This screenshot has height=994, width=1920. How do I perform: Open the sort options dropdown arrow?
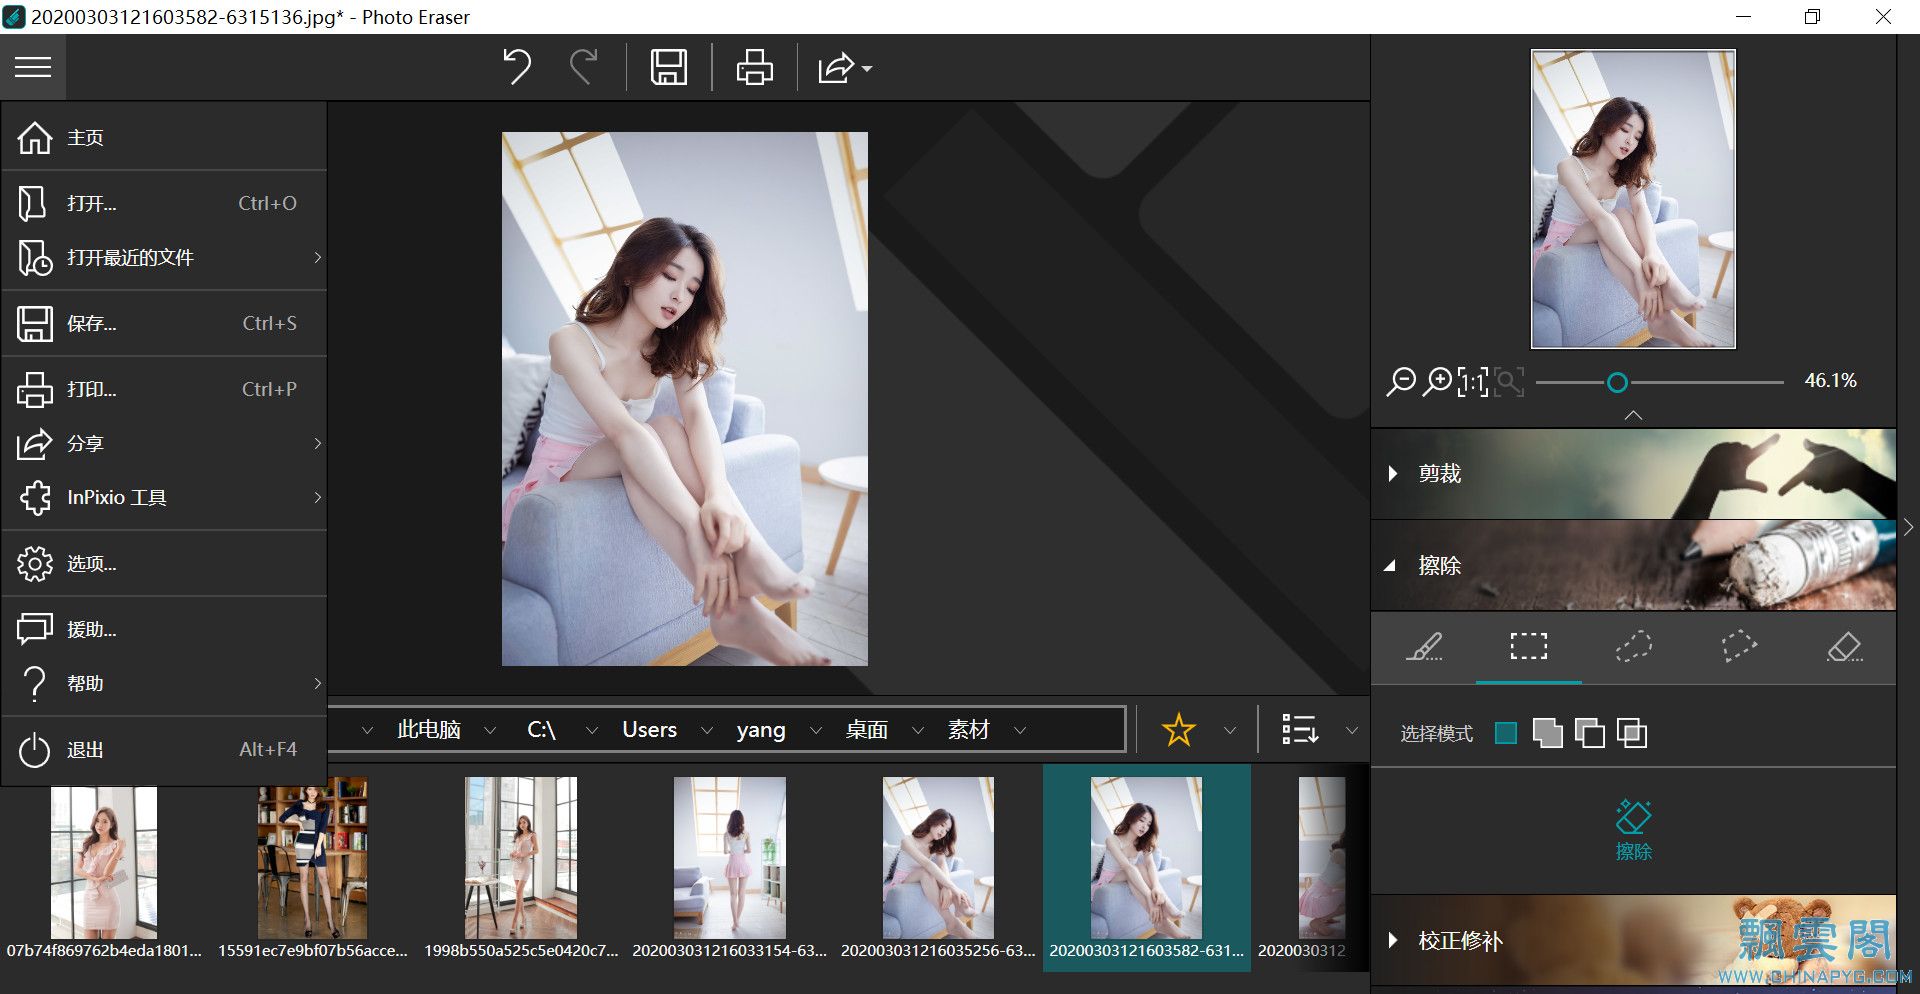pos(1352,730)
